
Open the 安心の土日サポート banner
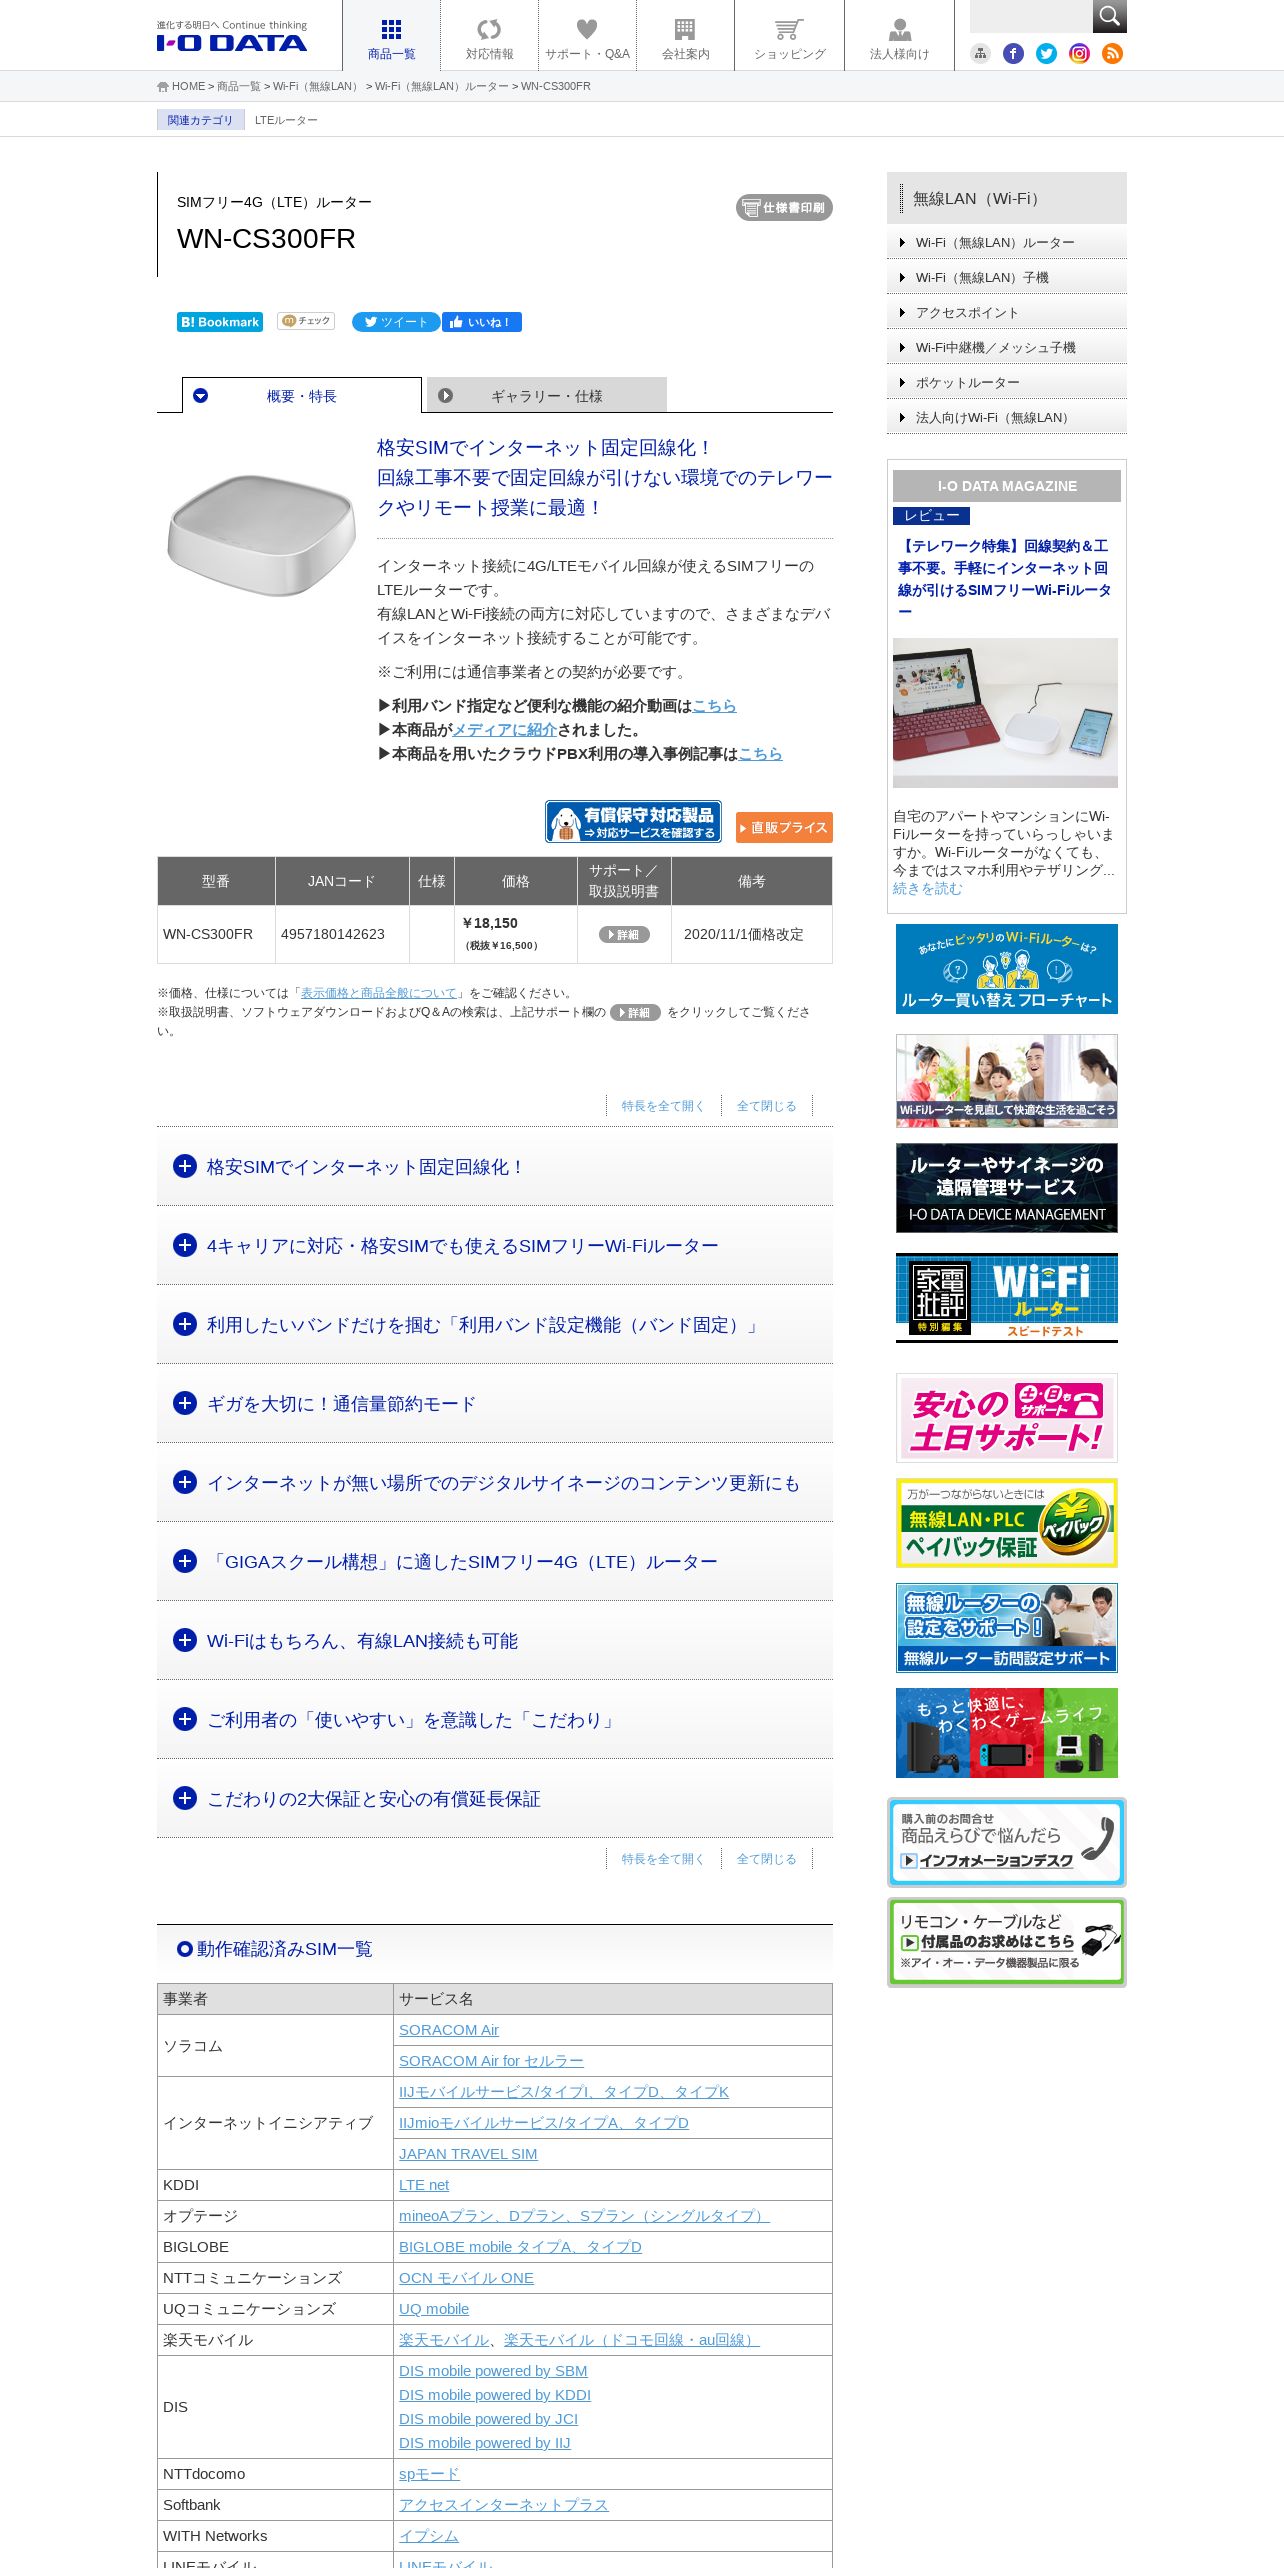pos(1007,1418)
